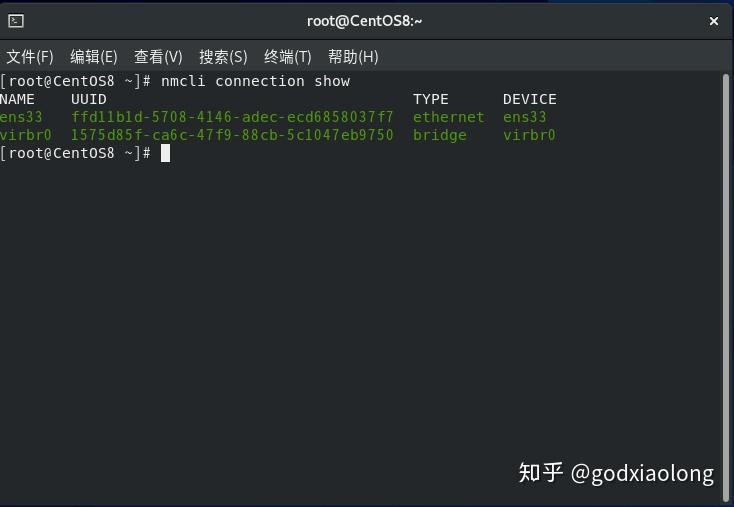Click the window title root@CentOS8:~
The image size is (734, 507).
[364, 20]
